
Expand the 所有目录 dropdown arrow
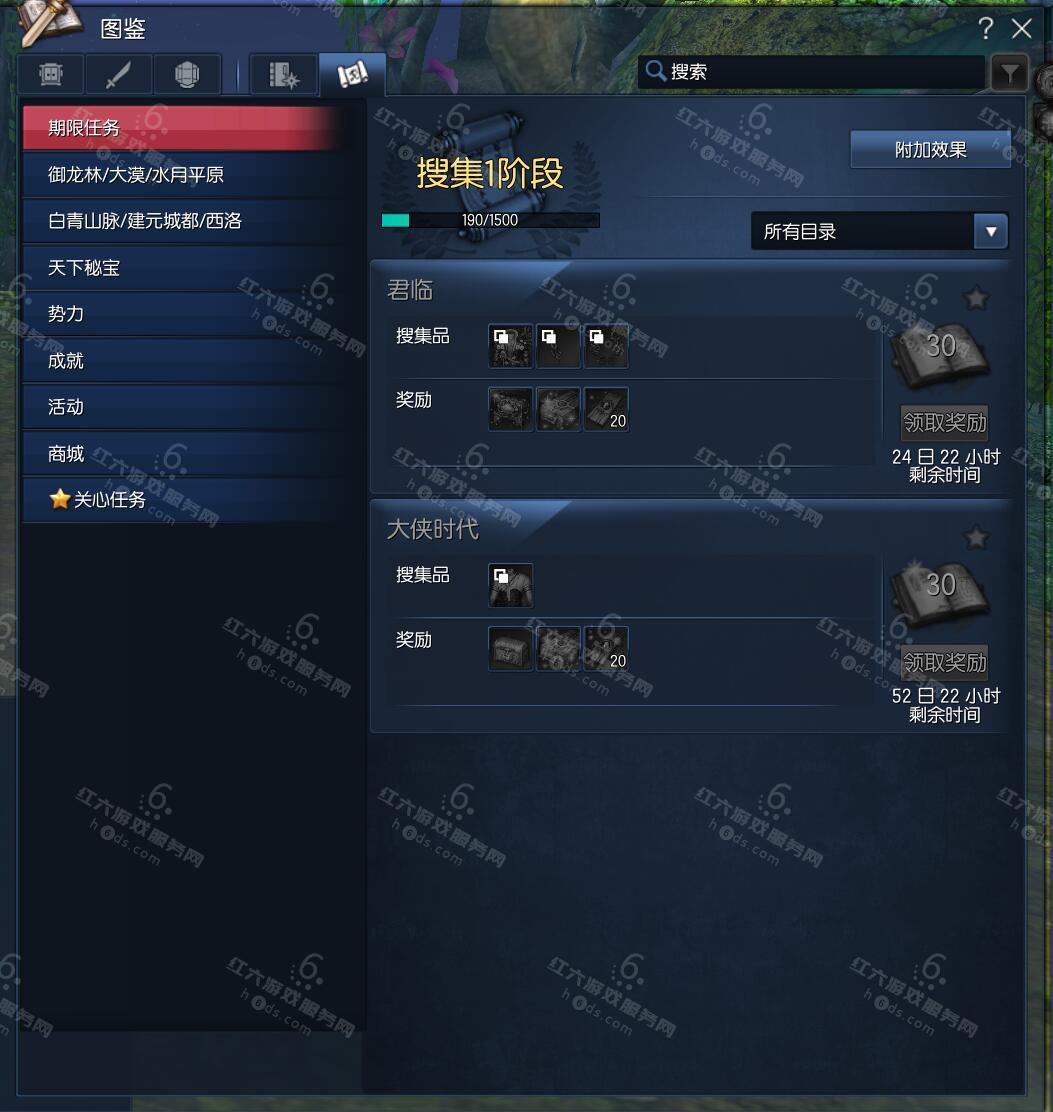click(991, 231)
